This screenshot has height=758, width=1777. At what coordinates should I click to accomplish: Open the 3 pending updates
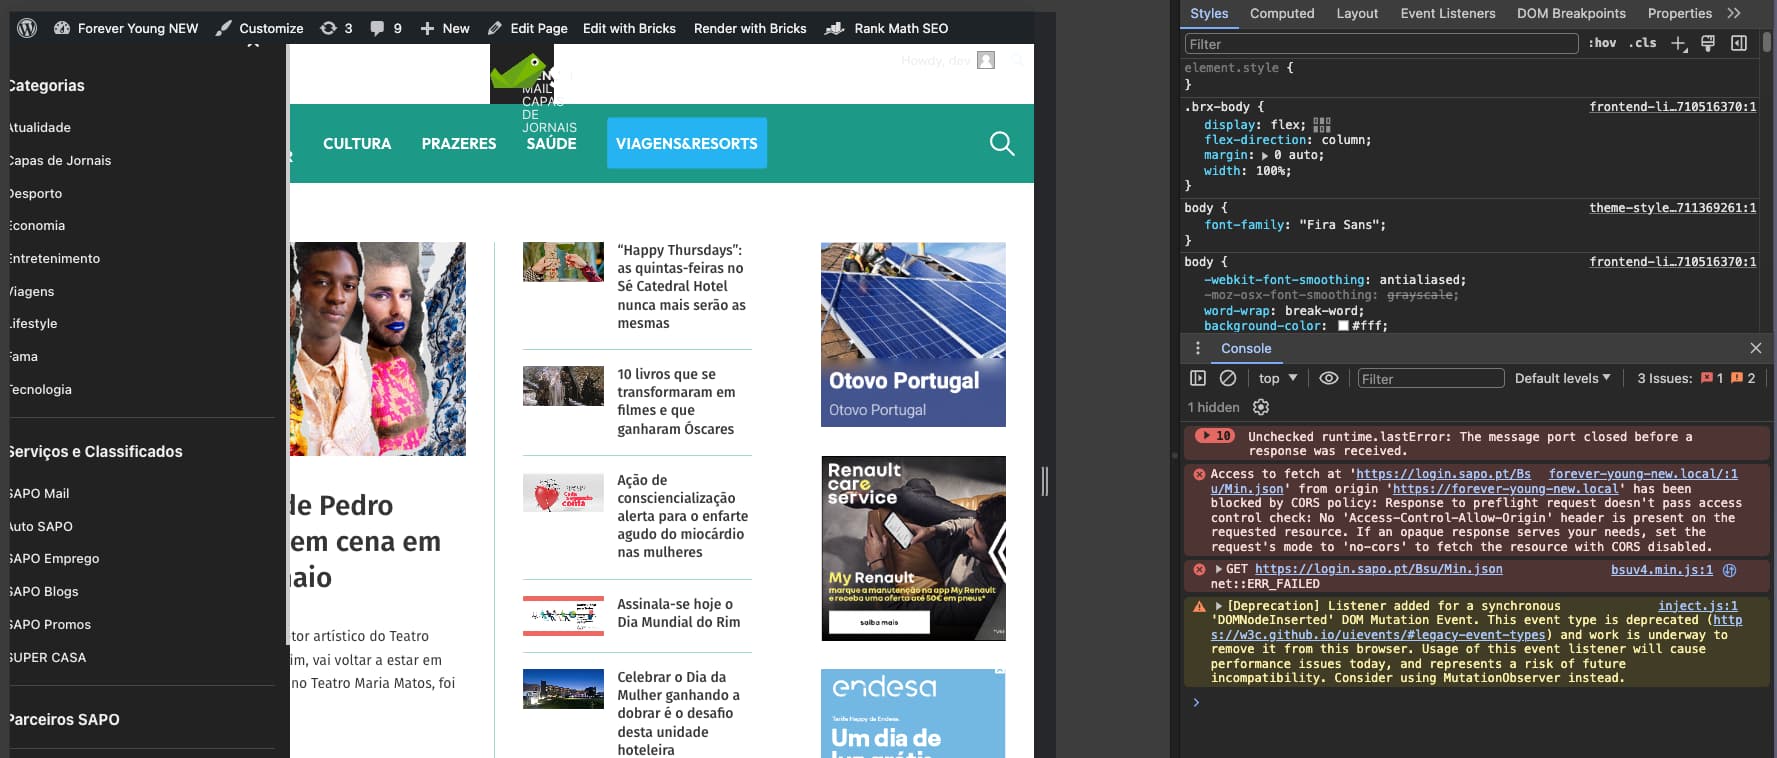point(336,28)
